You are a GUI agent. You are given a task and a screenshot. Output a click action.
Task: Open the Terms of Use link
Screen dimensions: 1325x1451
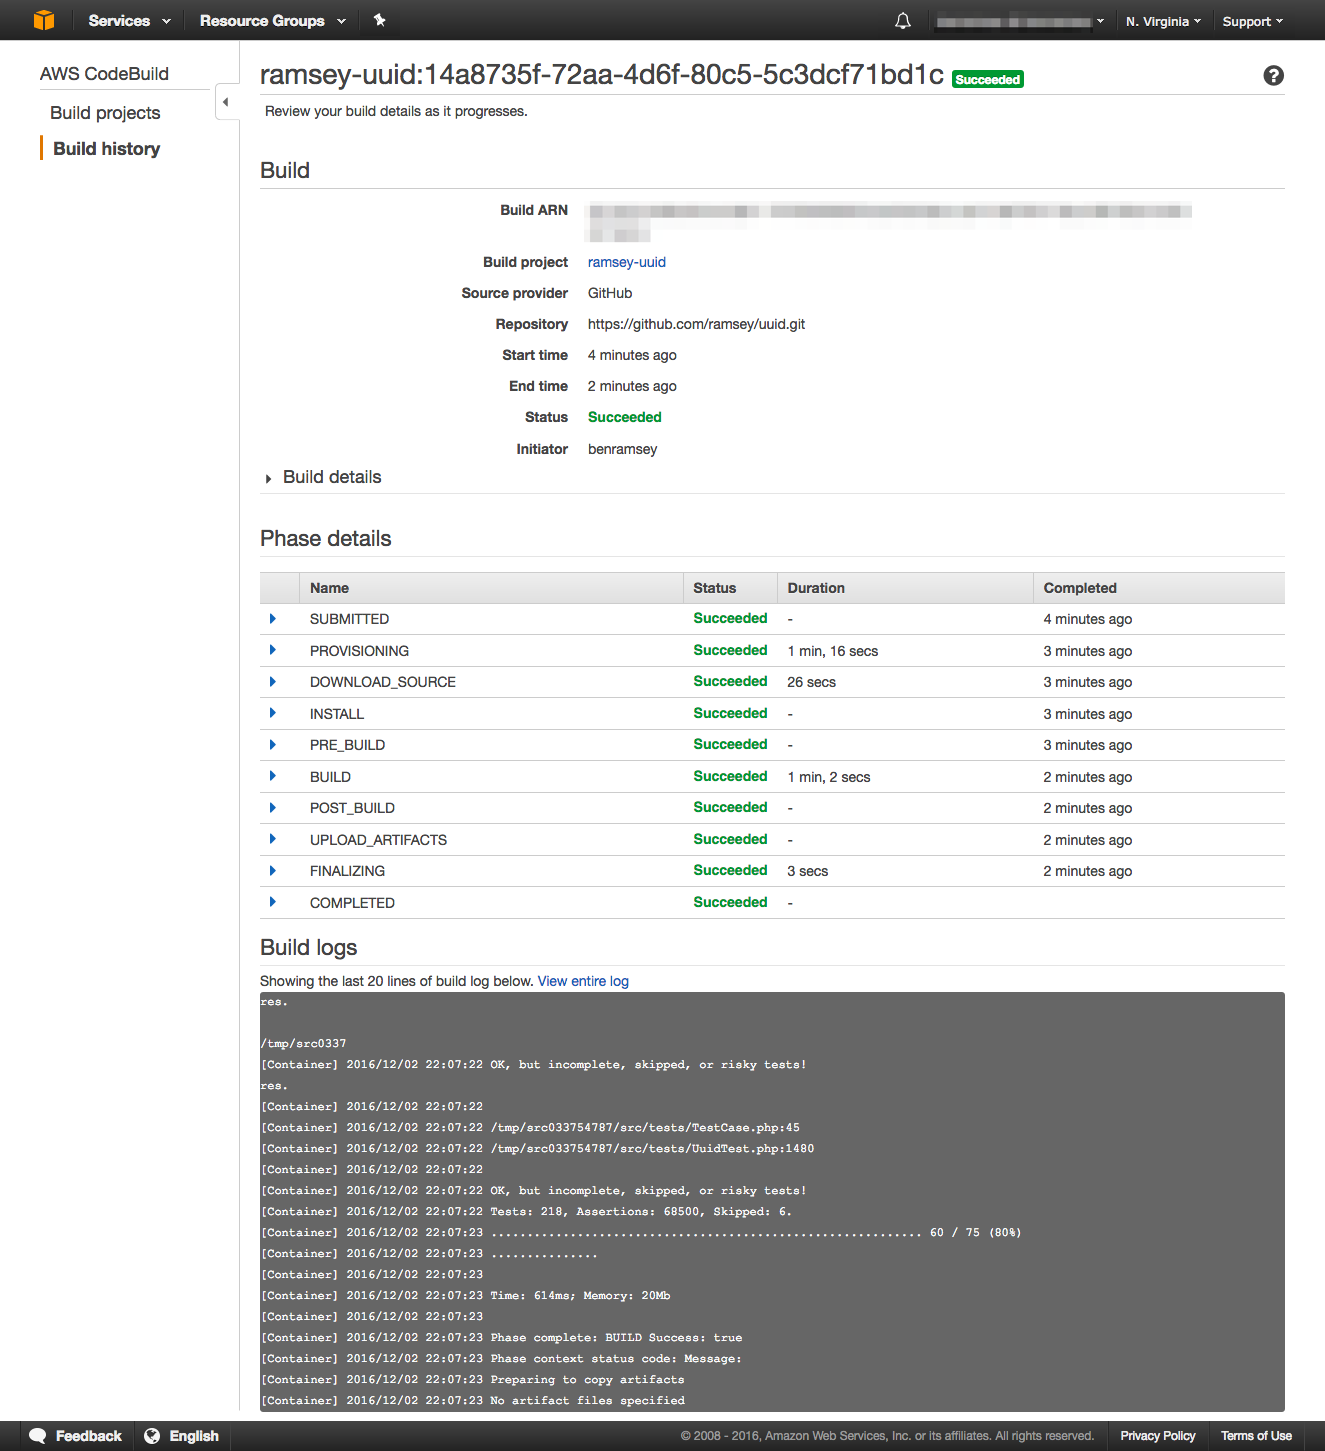(1256, 1436)
